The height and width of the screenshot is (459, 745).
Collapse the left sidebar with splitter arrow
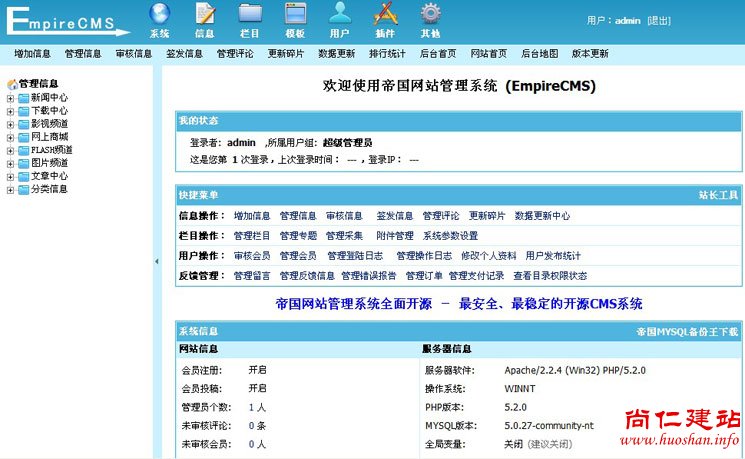(x=155, y=261)
